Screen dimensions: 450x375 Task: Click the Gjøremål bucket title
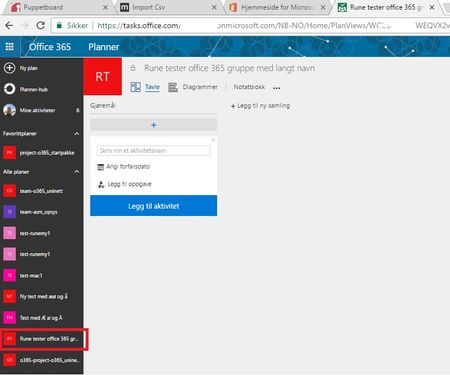(x=103, y=106)
